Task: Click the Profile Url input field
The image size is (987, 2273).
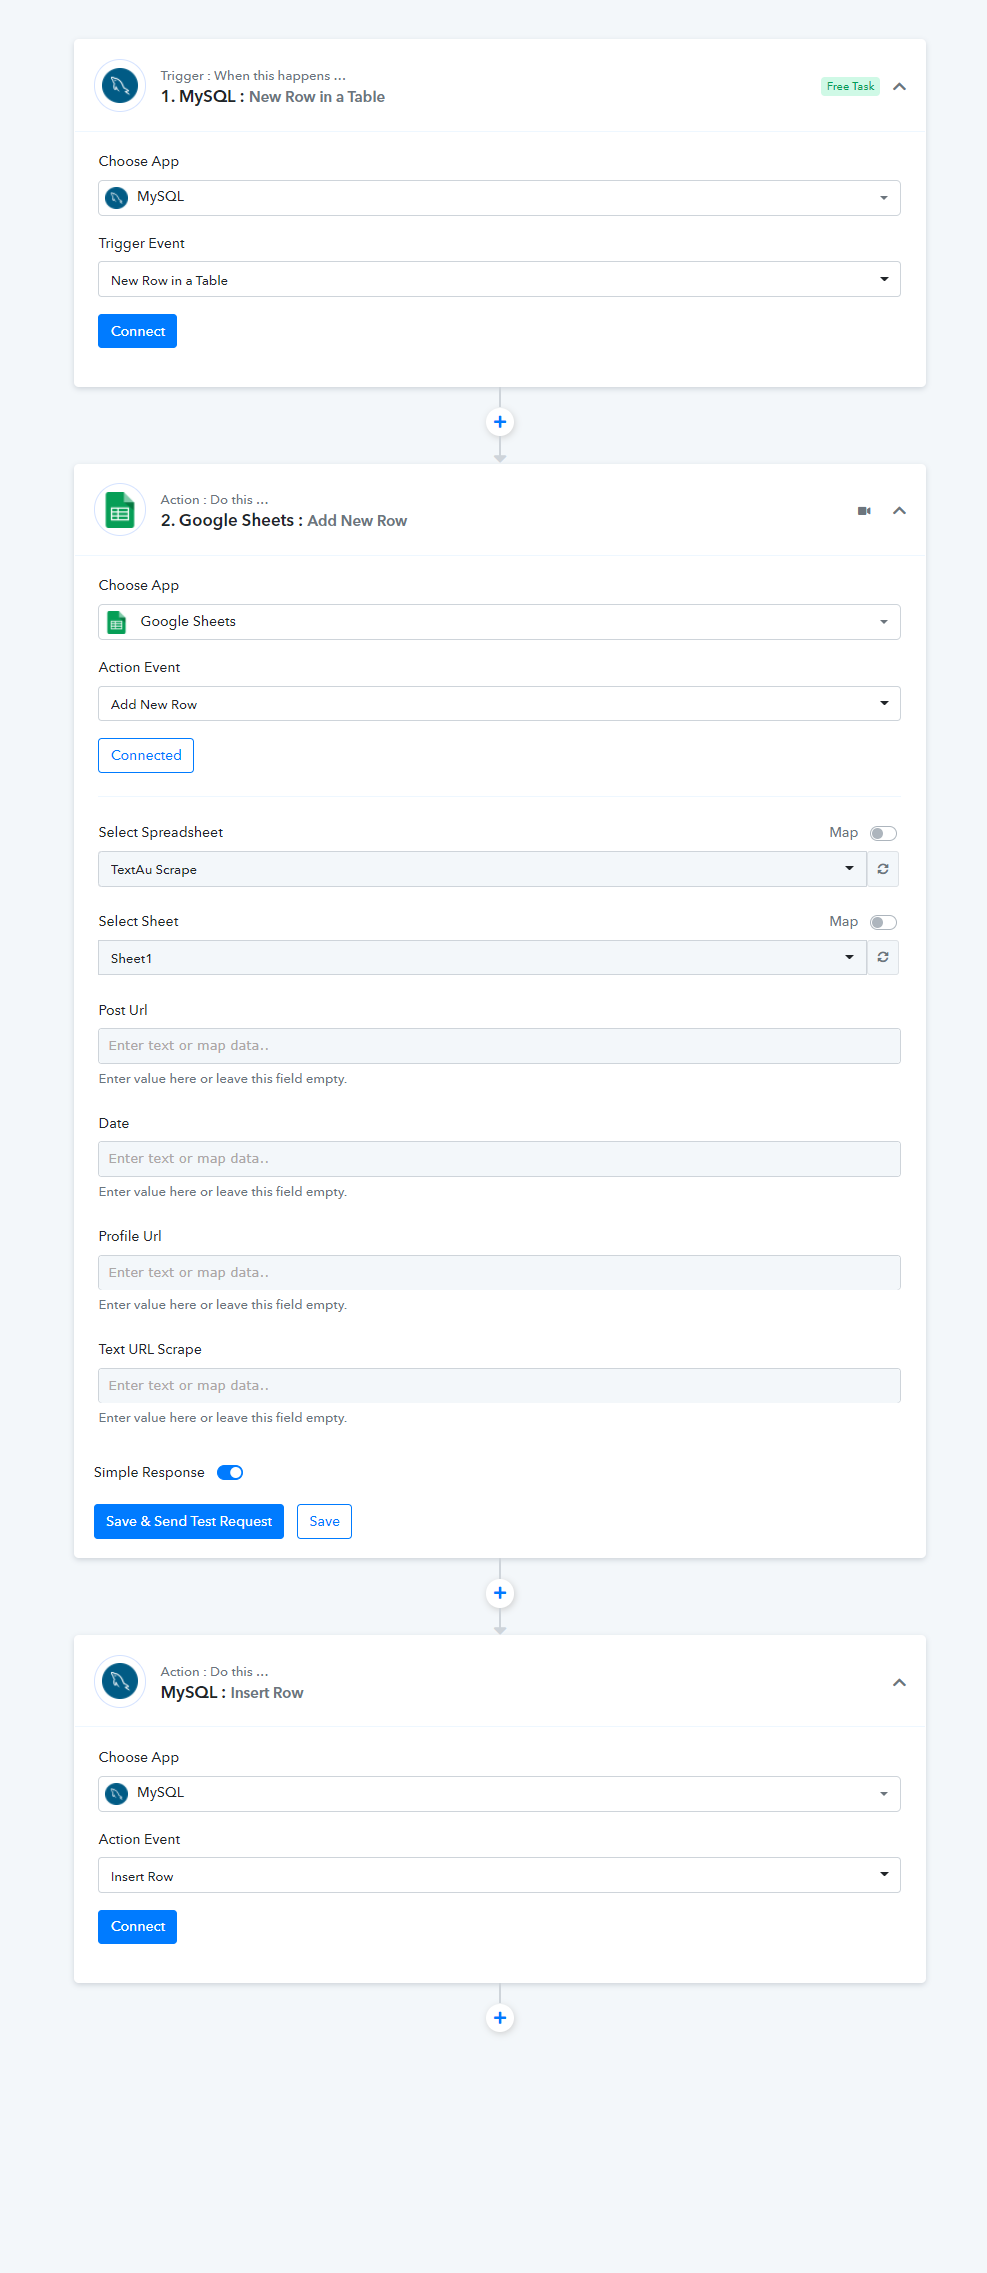Action: point(499,1272)
